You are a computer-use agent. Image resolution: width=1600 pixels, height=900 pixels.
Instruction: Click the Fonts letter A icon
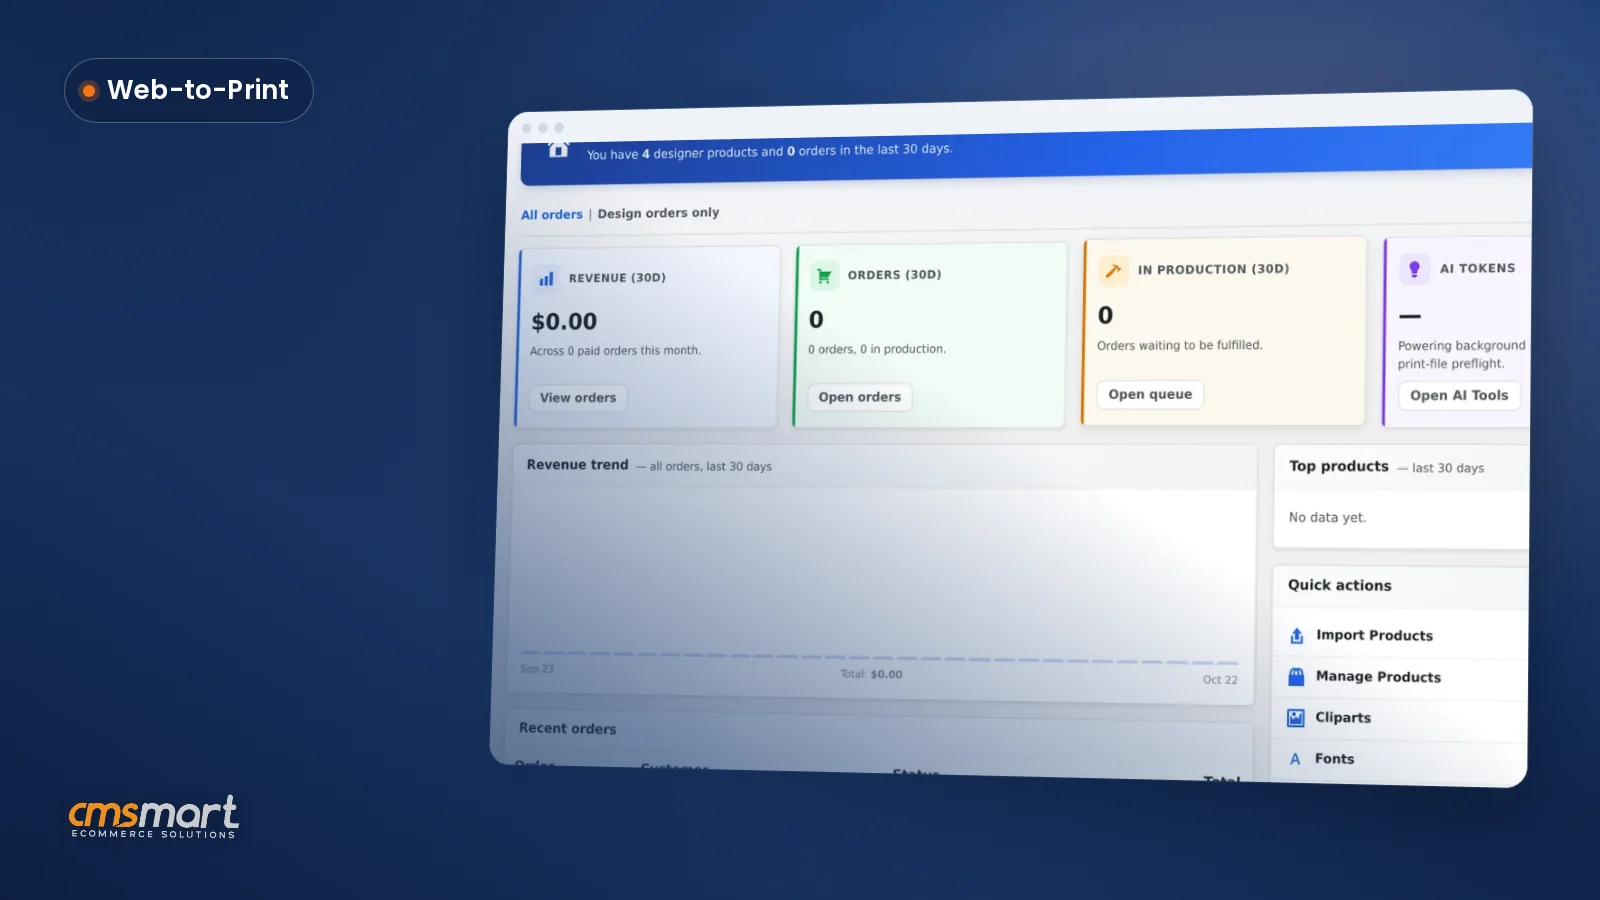1295,759
